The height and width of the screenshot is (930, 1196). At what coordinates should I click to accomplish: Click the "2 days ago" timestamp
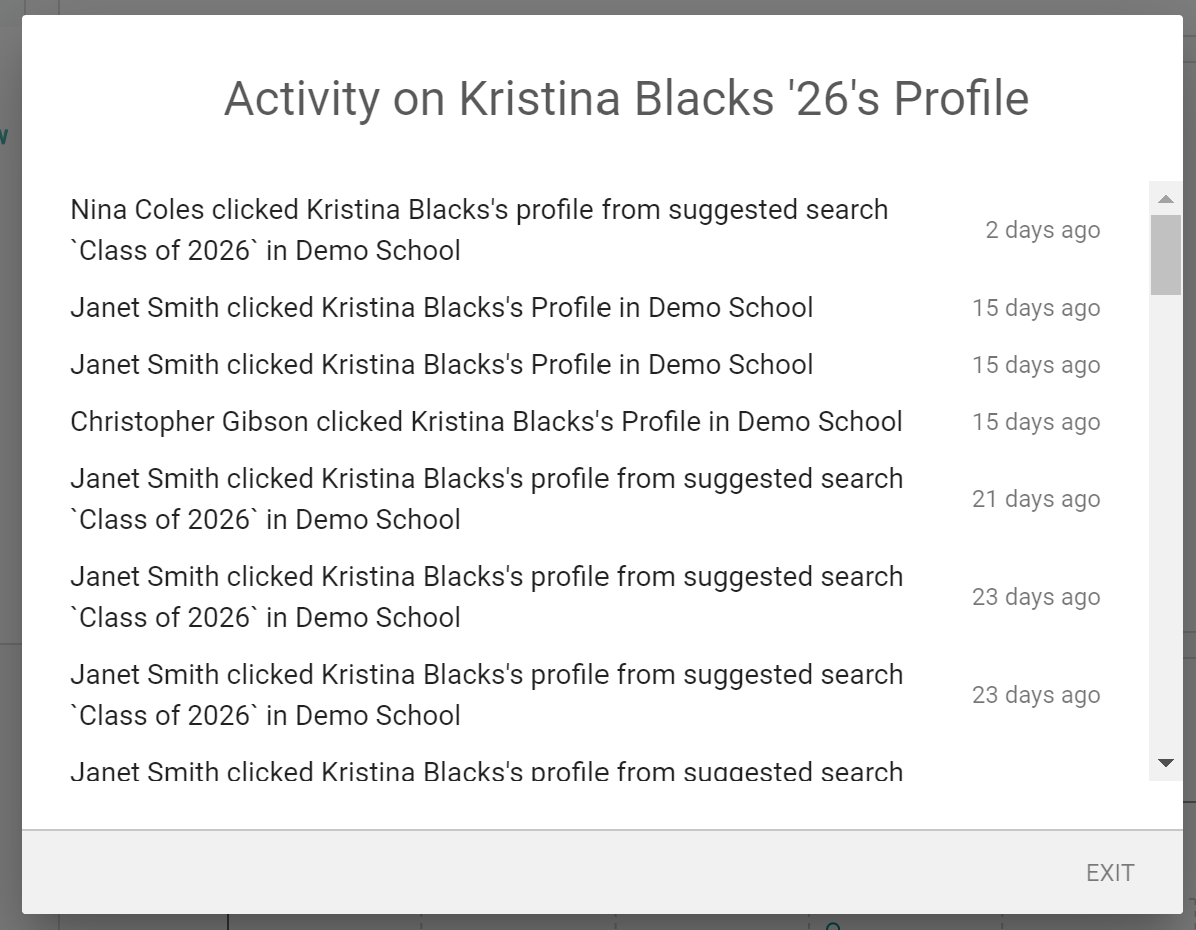pos(1042,230)
